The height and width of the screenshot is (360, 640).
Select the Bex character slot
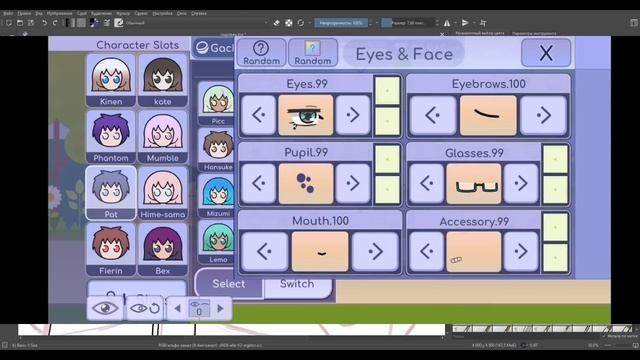click(162, 249)
